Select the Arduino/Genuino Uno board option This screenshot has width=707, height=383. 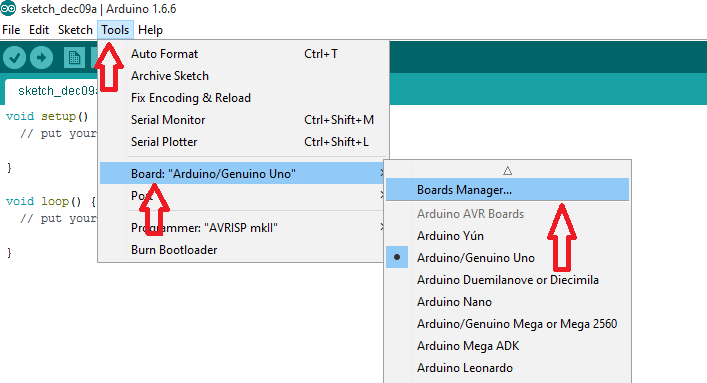pyautogui.click(x=507, y=258)
